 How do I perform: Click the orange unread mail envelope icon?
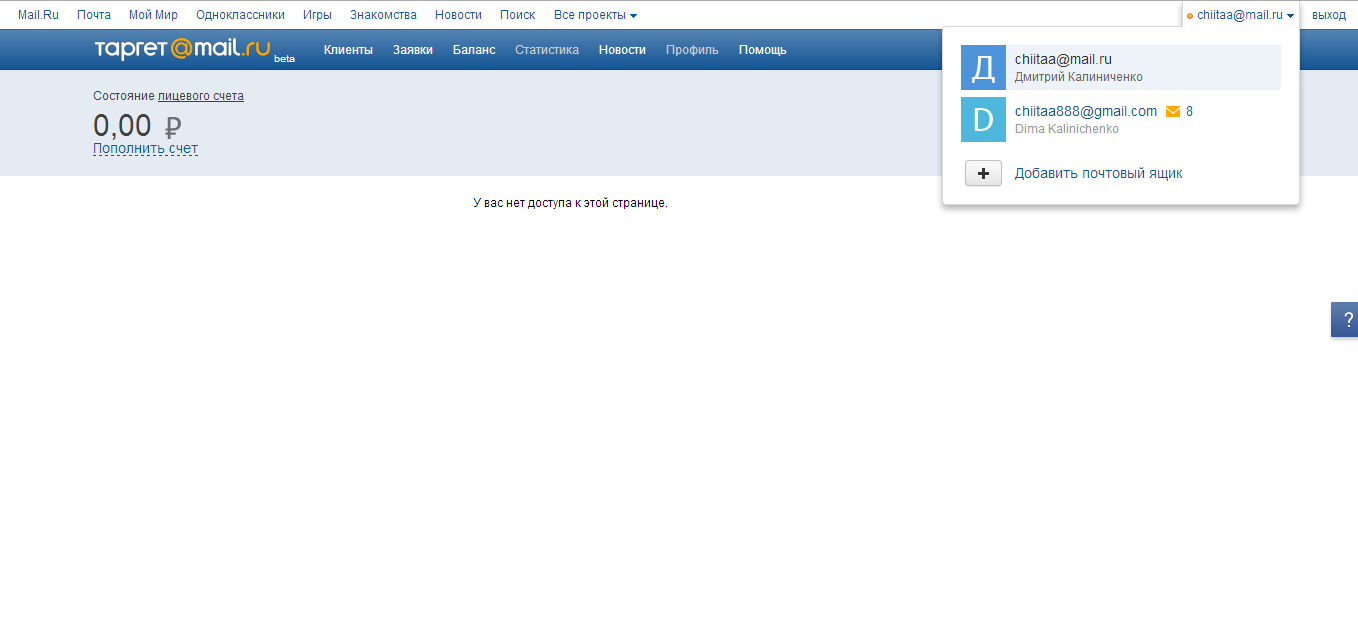tap(1173, 112)
